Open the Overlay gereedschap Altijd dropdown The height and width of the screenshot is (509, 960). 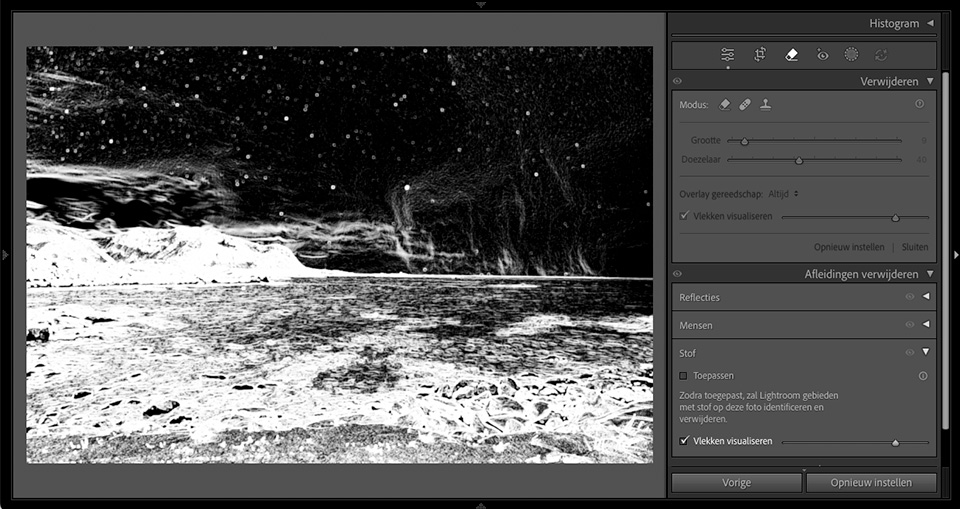pos(784,194)
